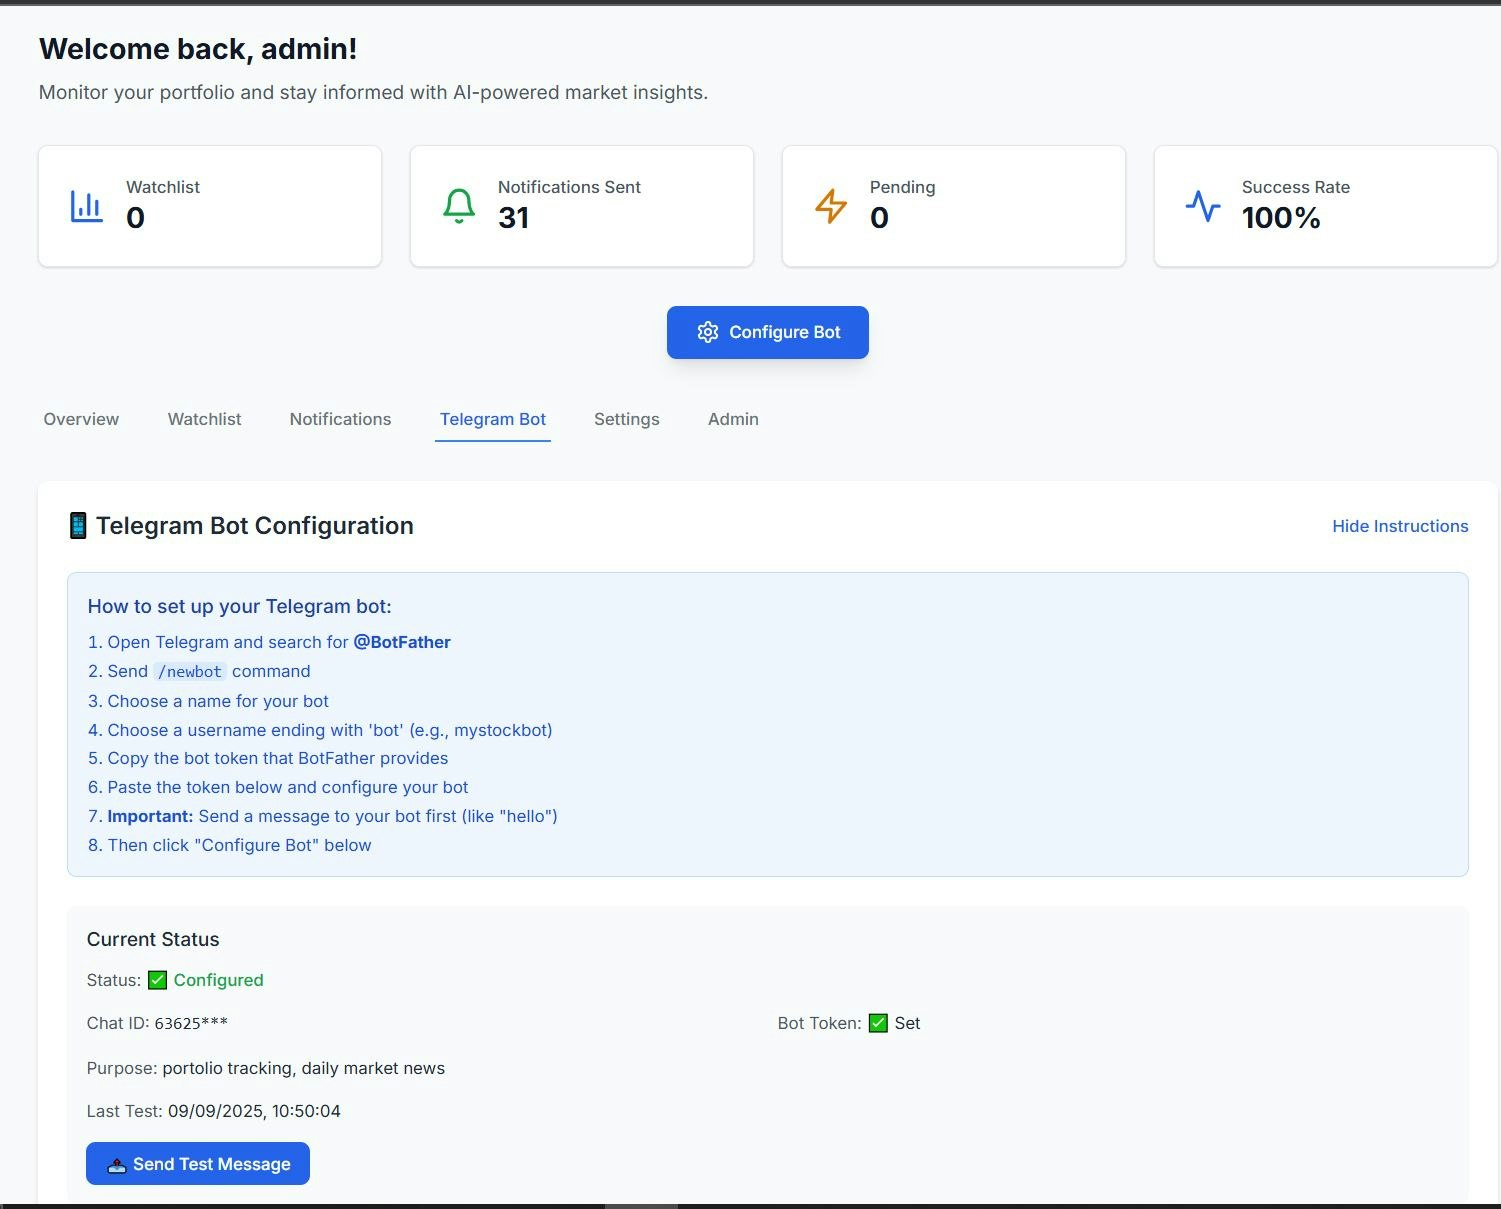Click the Success Rate pulse icon
1501x1209 pixels.
pos(1203,205)
